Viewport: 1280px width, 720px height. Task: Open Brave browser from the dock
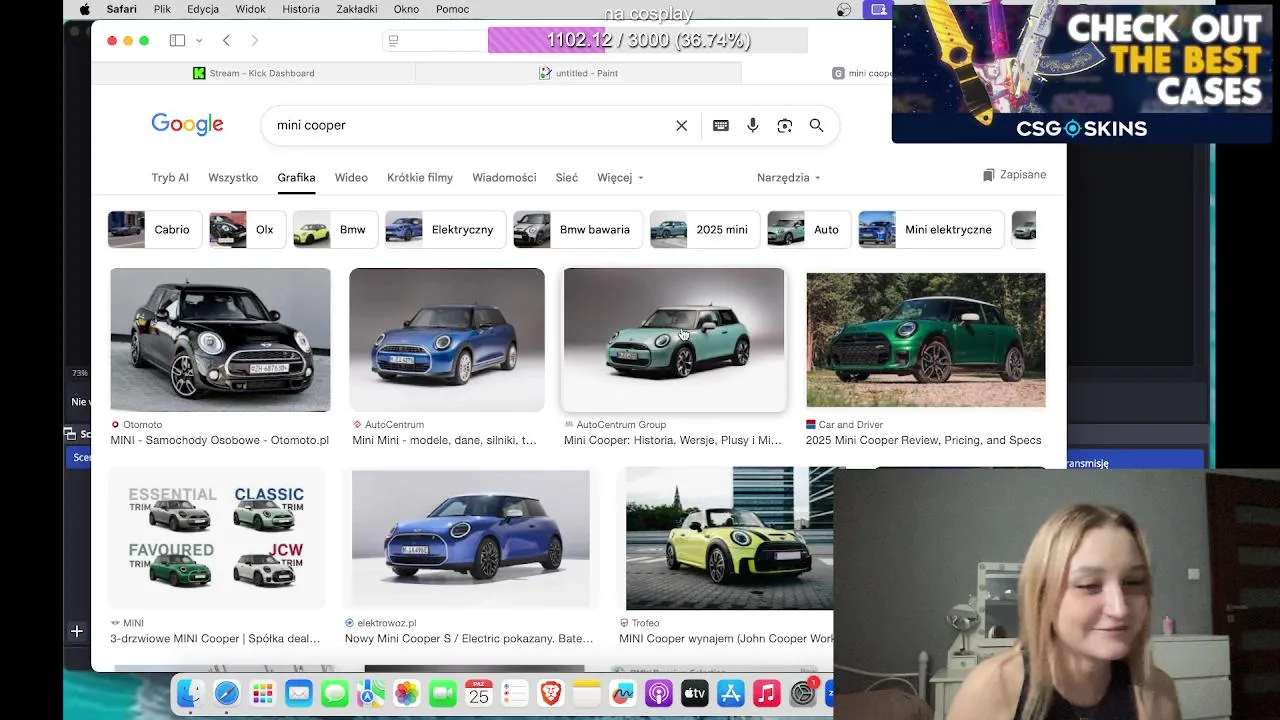pos(551,693)
